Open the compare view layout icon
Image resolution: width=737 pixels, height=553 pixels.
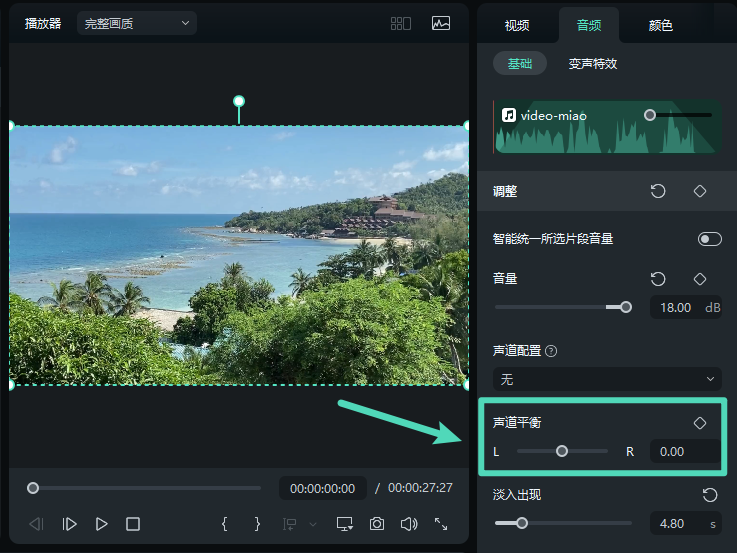click(x=400, y=23)
